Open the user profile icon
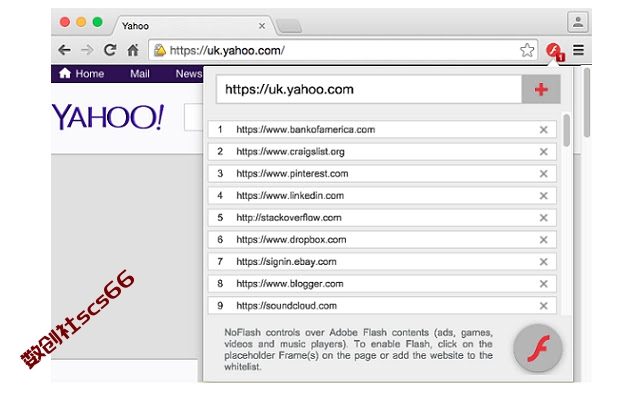Viewport: 640px width, 400px height. click(578, 22)
